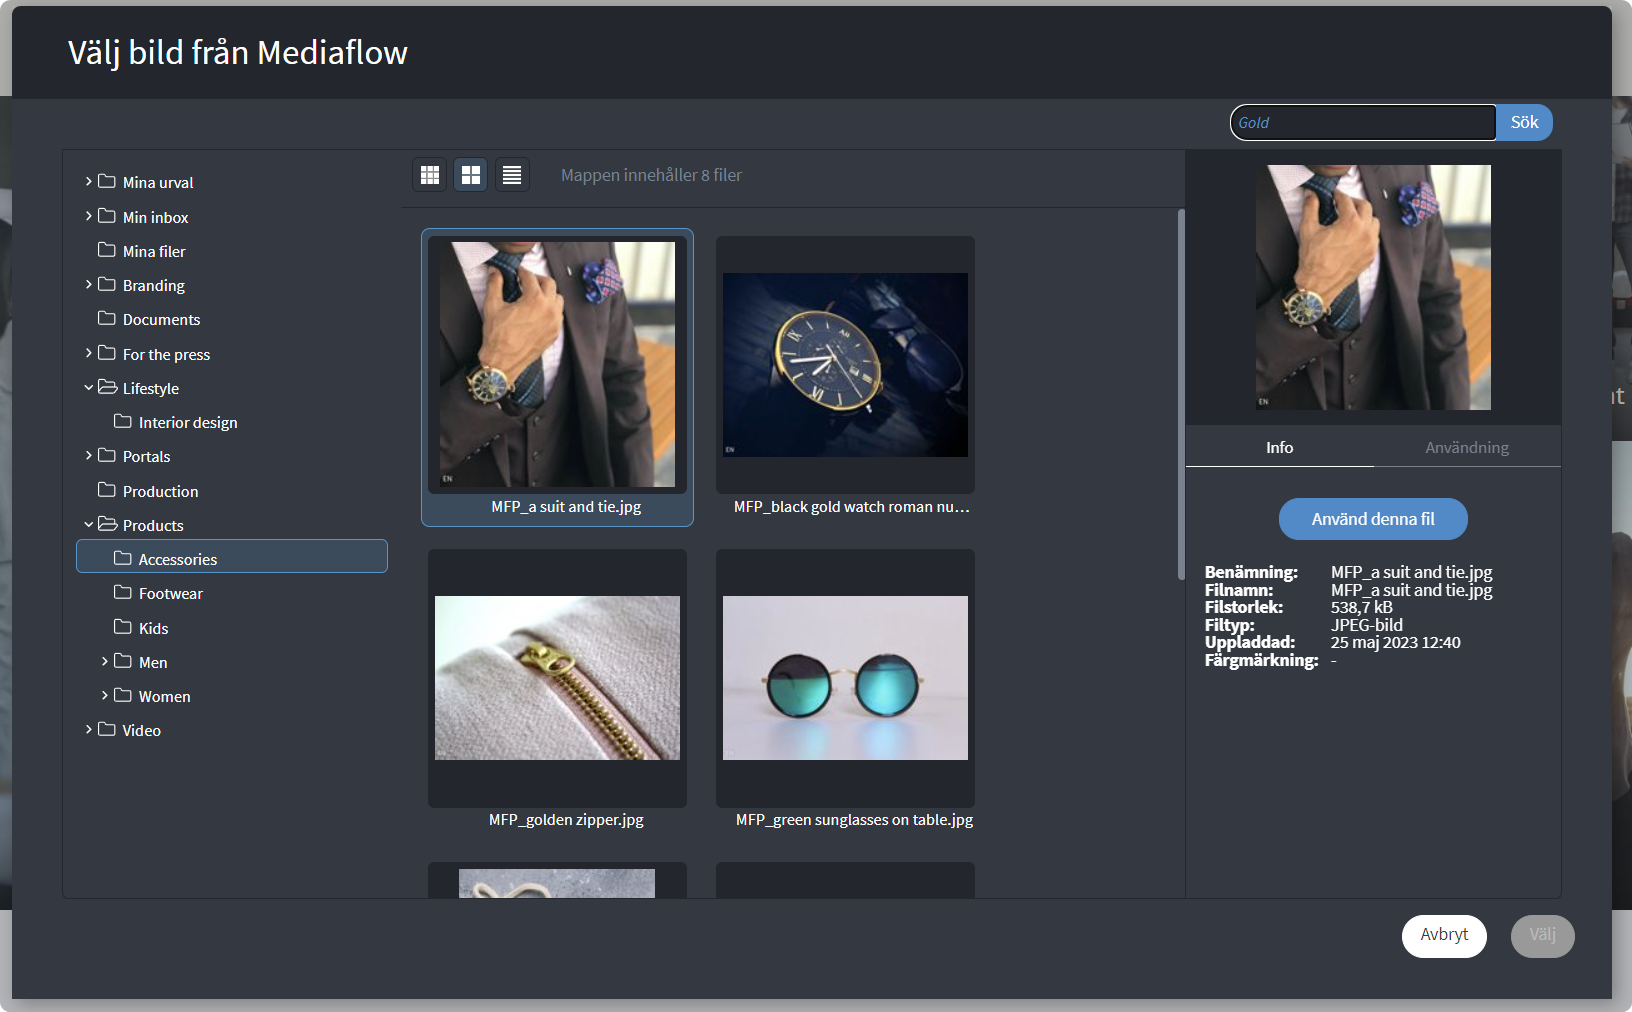The image size is (1632, 1012).
Task: Switch to large grid view
Action: click(471, 175)
